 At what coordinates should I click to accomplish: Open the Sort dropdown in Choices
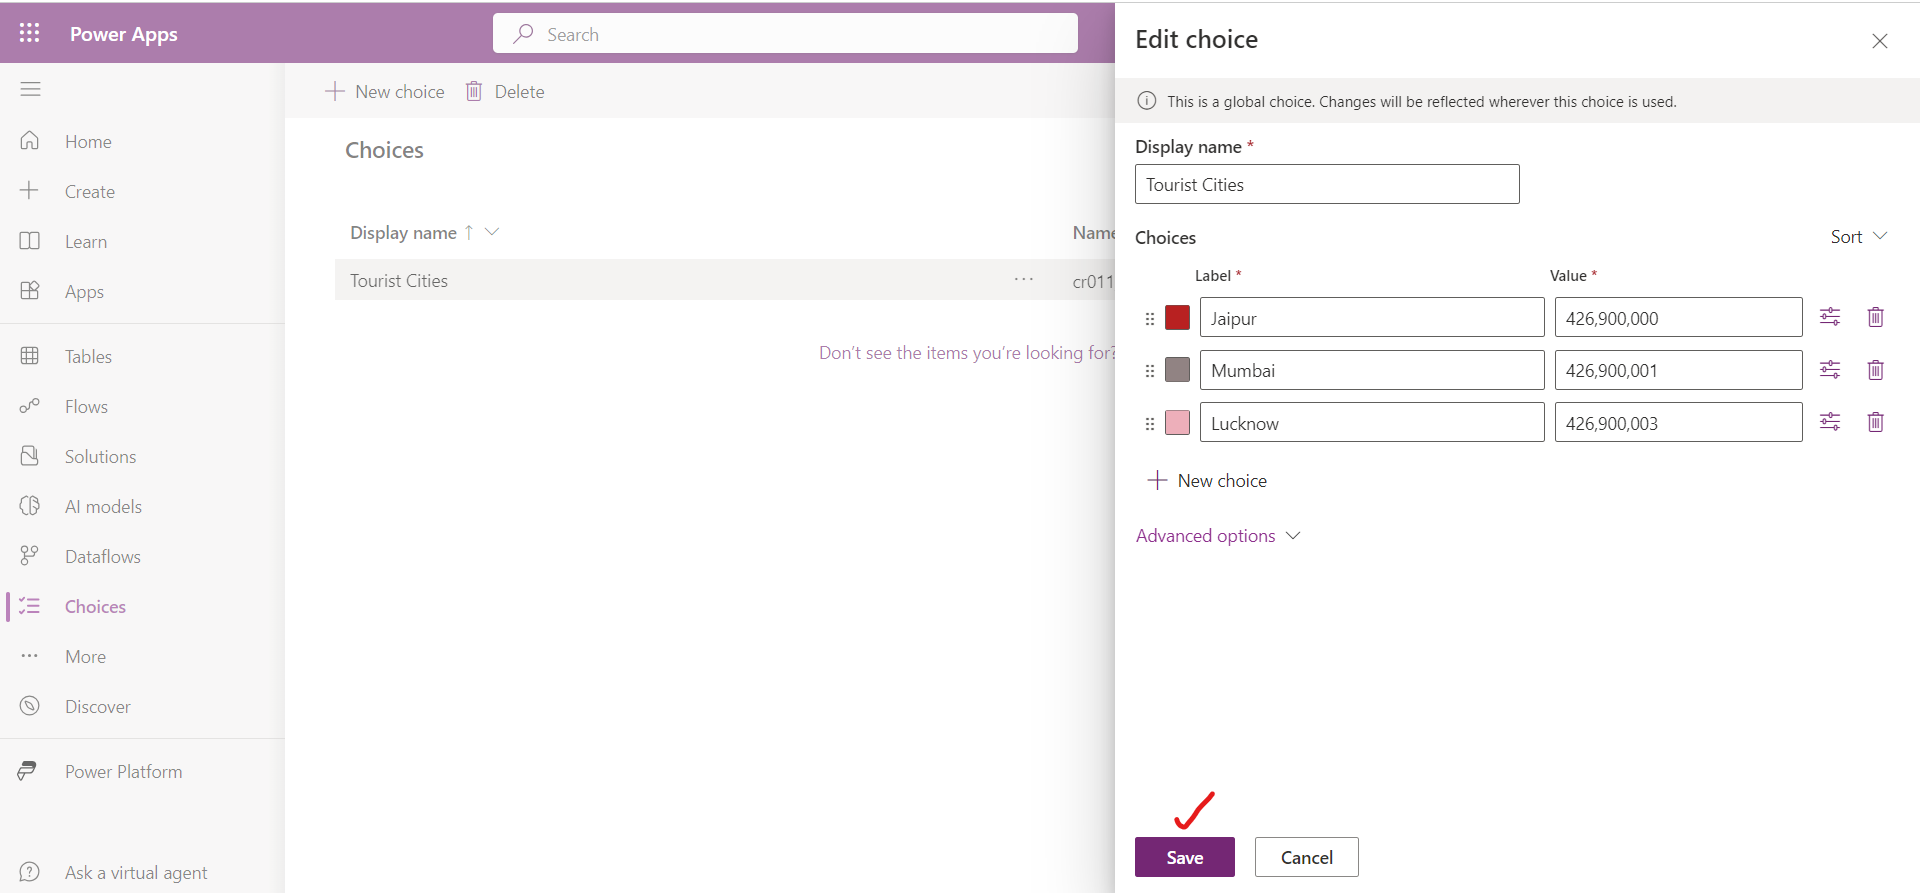pos(1859,237)
